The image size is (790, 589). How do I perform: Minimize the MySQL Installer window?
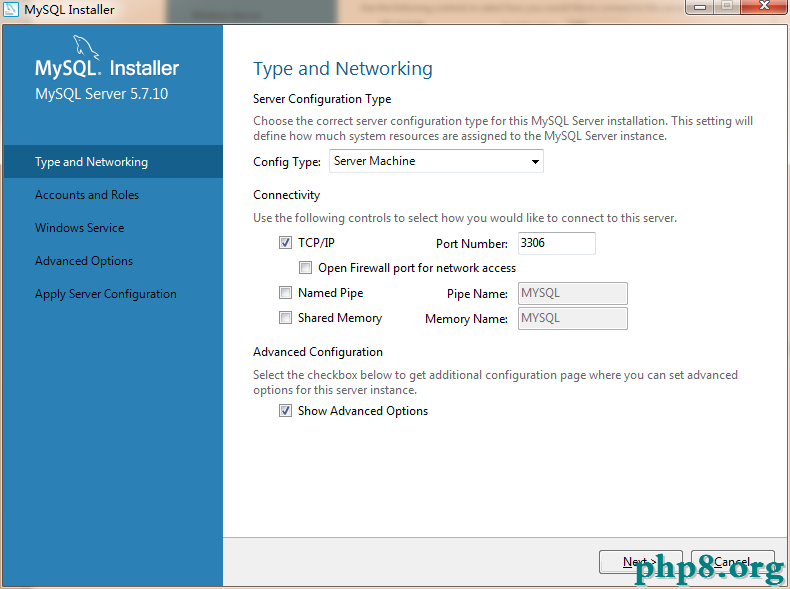(x=700, y=7)
